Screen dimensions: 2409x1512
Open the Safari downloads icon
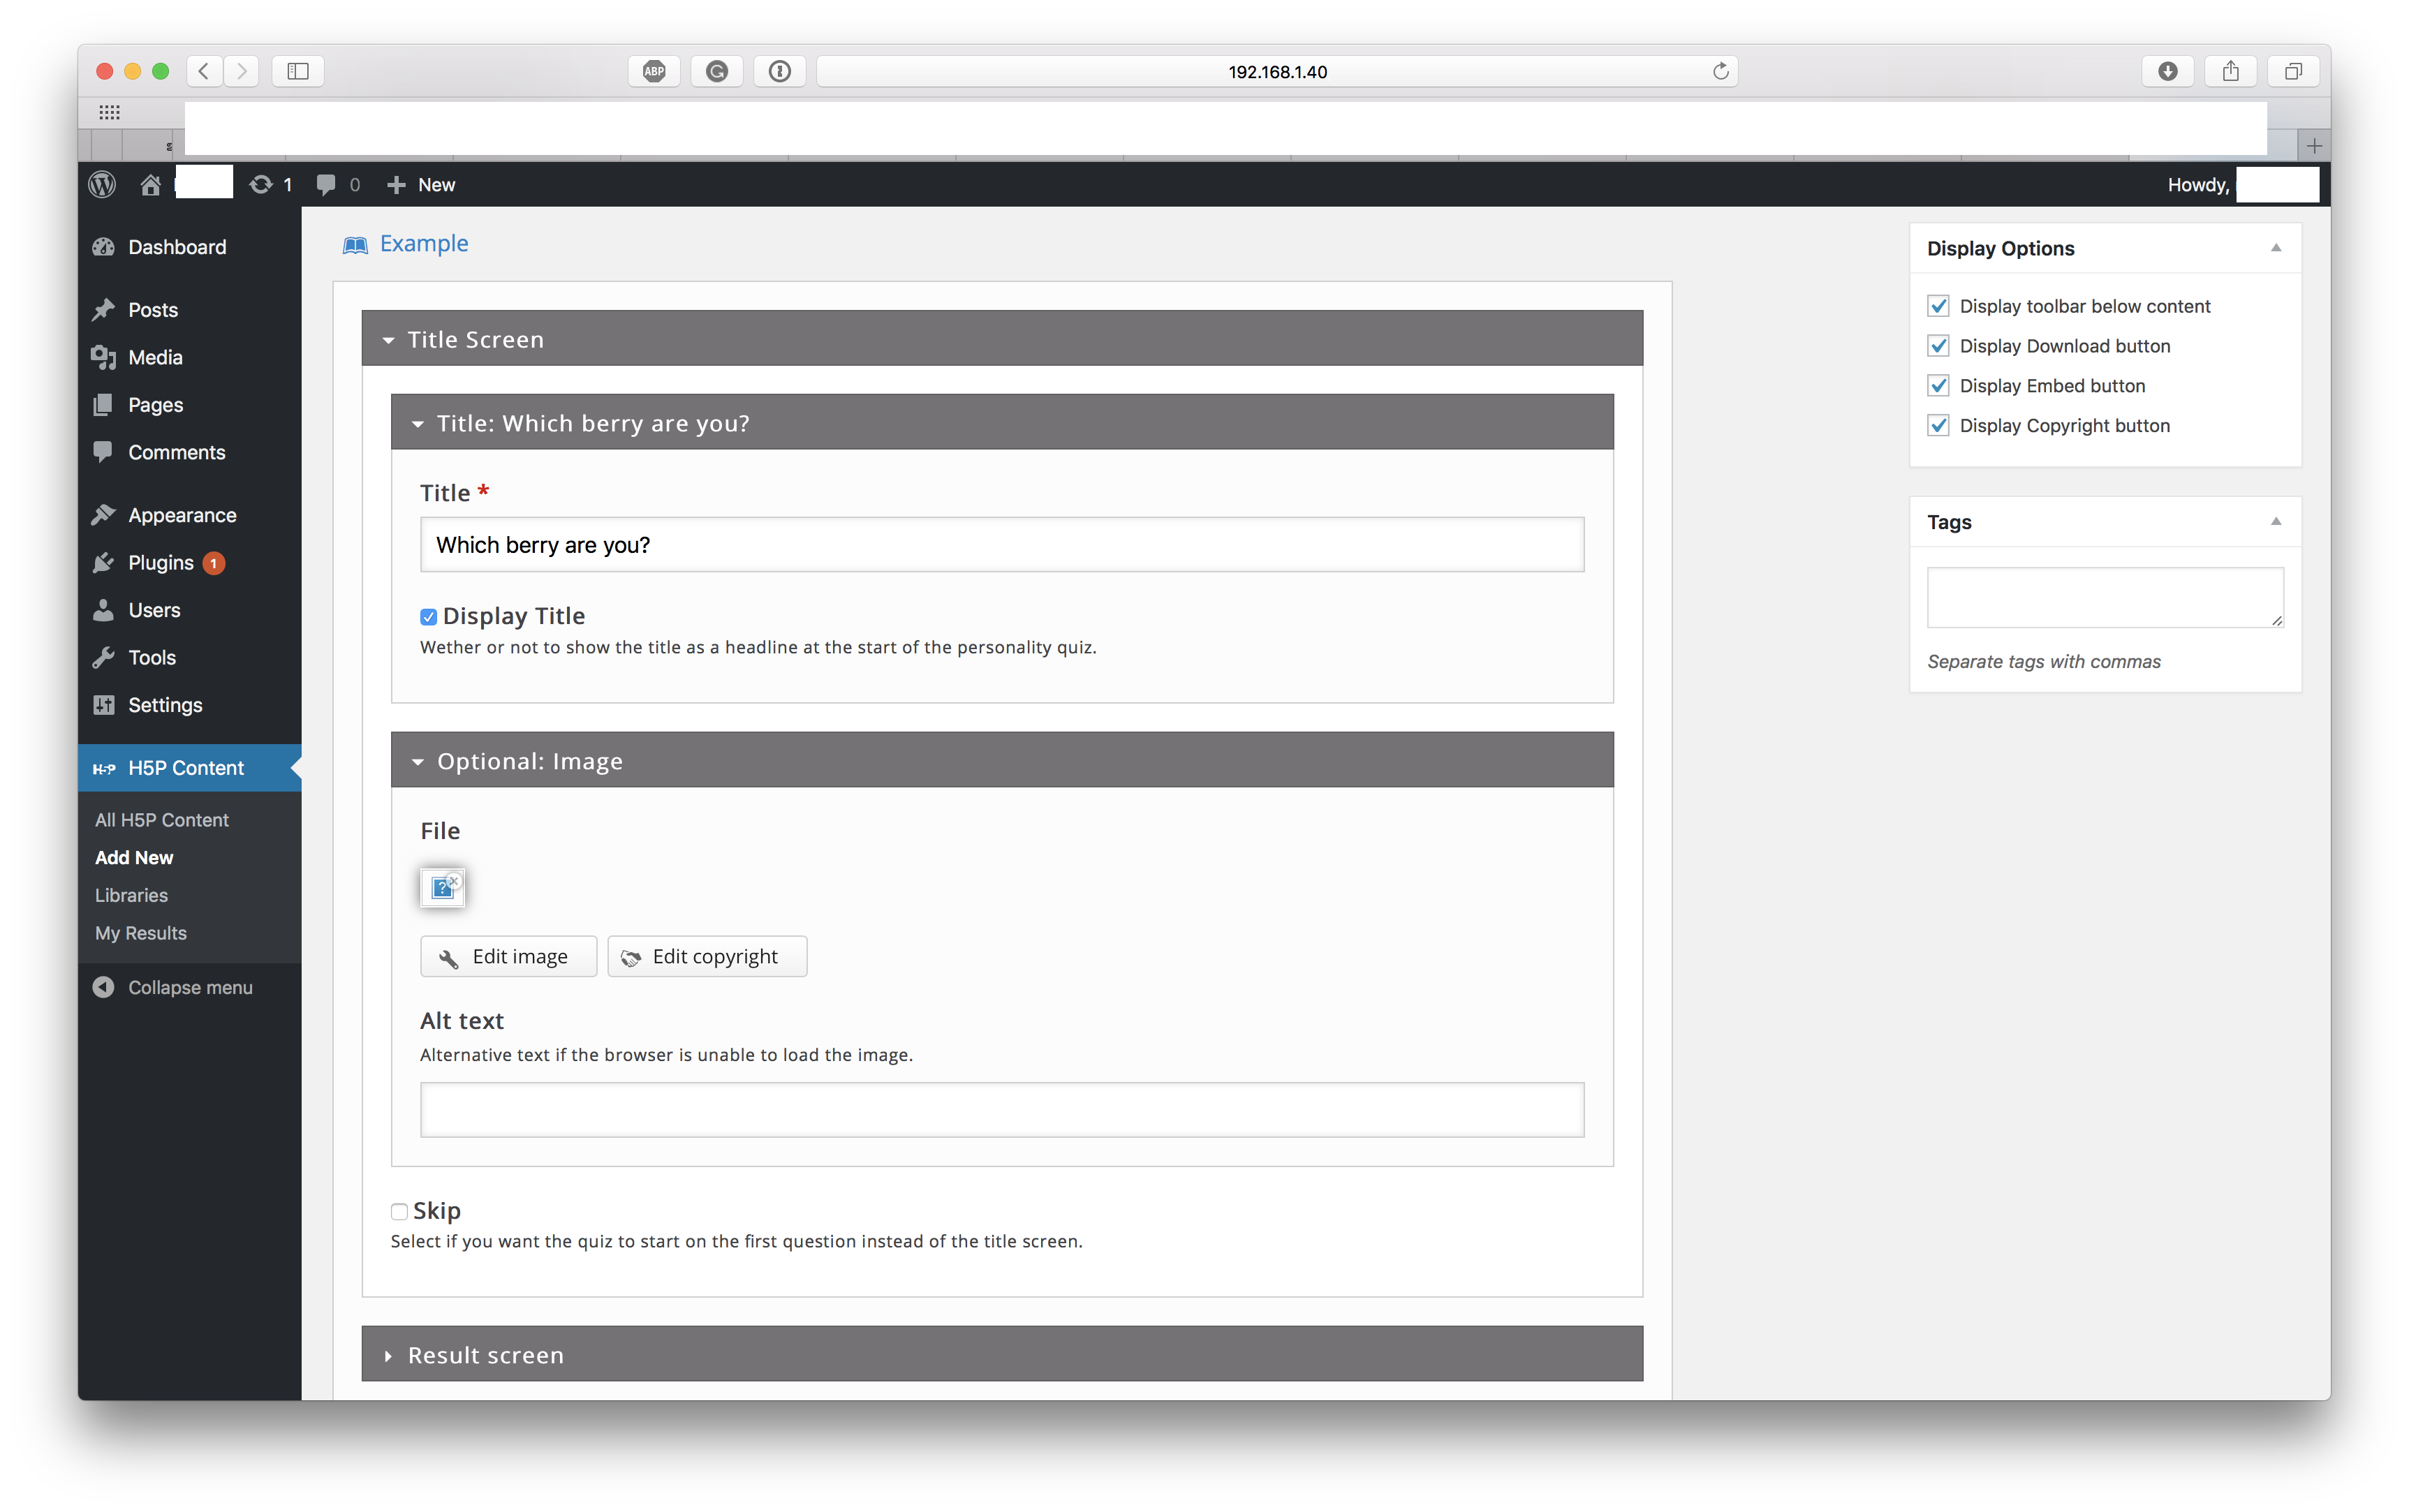2167,71
